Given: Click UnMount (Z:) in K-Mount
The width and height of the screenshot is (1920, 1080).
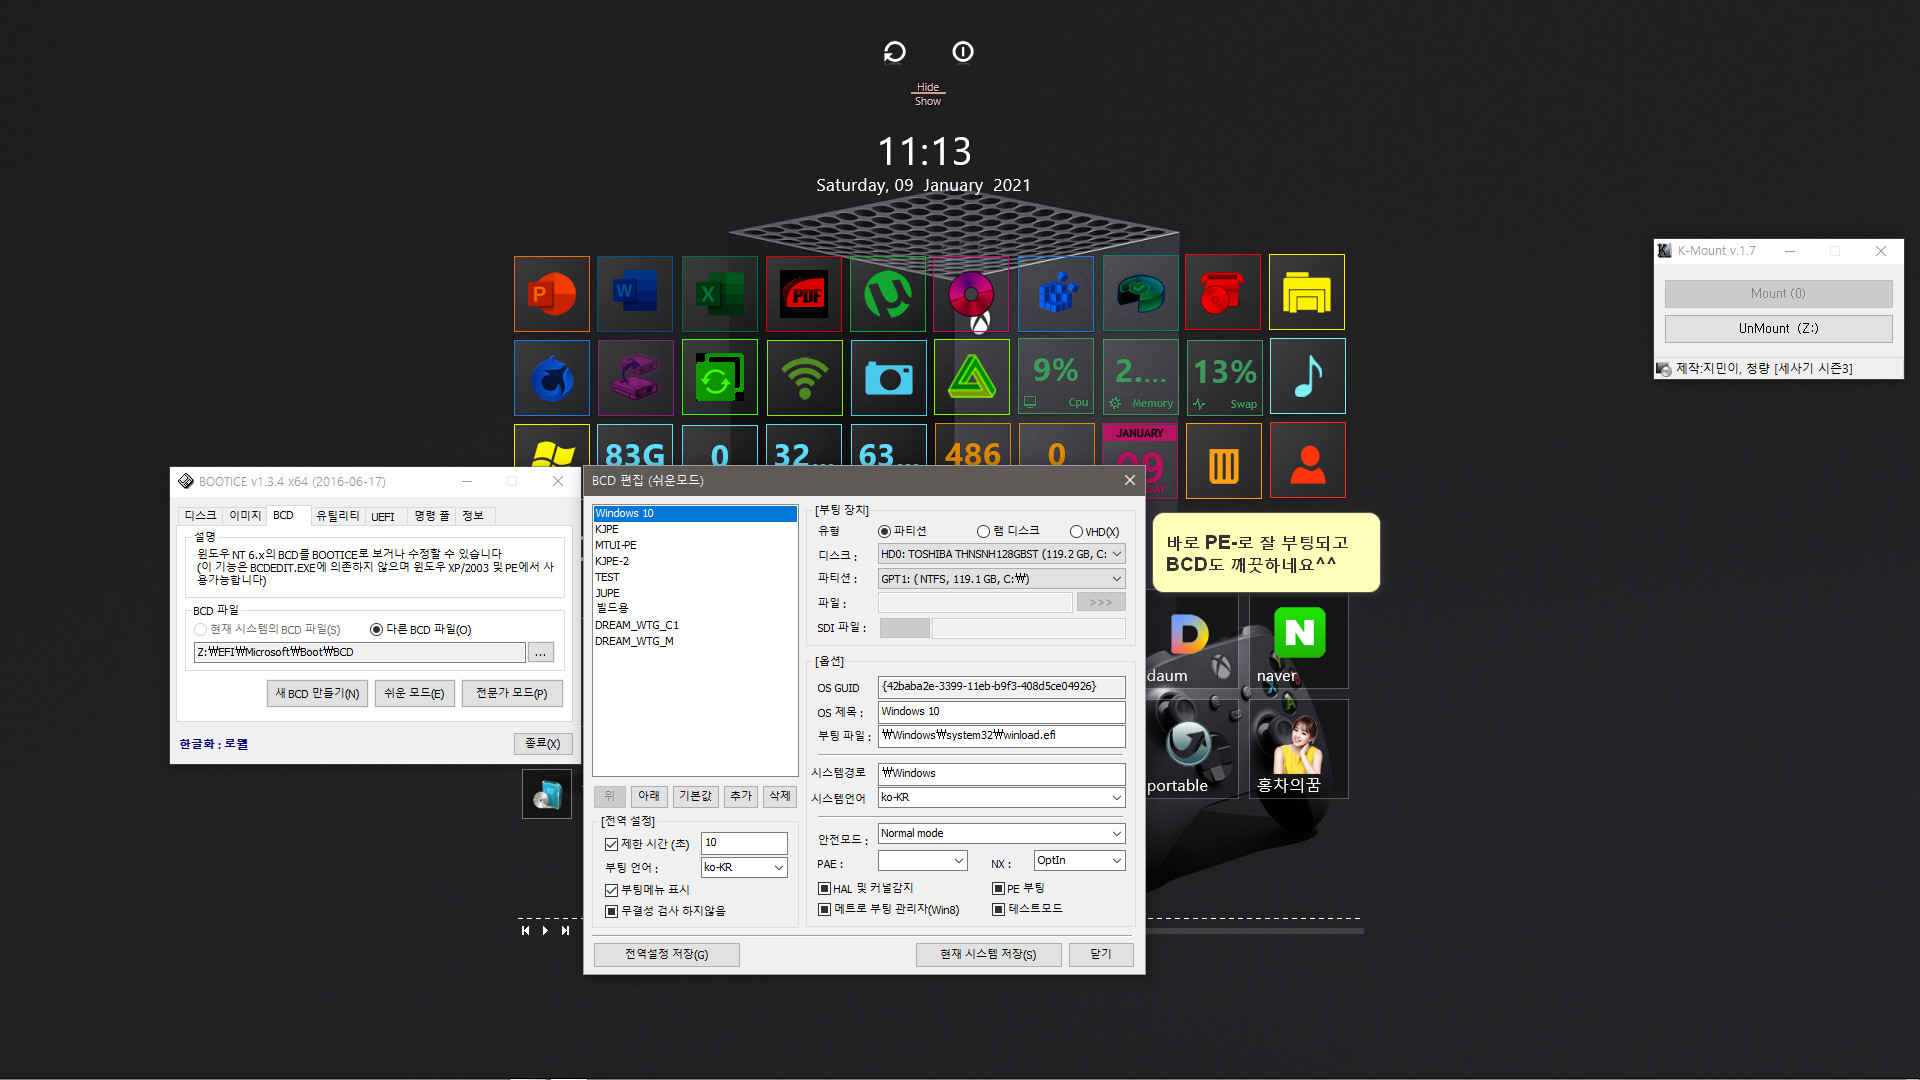Looking at the screenshot, I should pyautogui.click(x=1778, y=328).
